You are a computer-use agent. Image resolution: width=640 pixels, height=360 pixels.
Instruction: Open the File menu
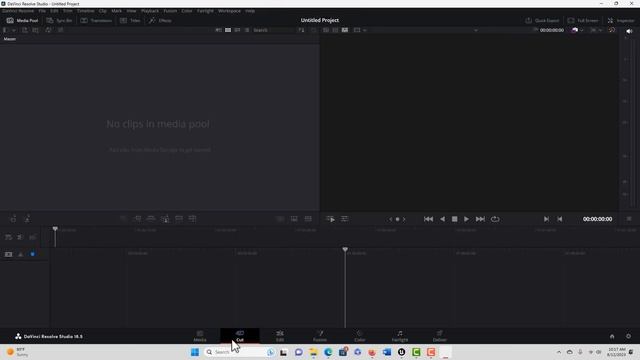42,11
